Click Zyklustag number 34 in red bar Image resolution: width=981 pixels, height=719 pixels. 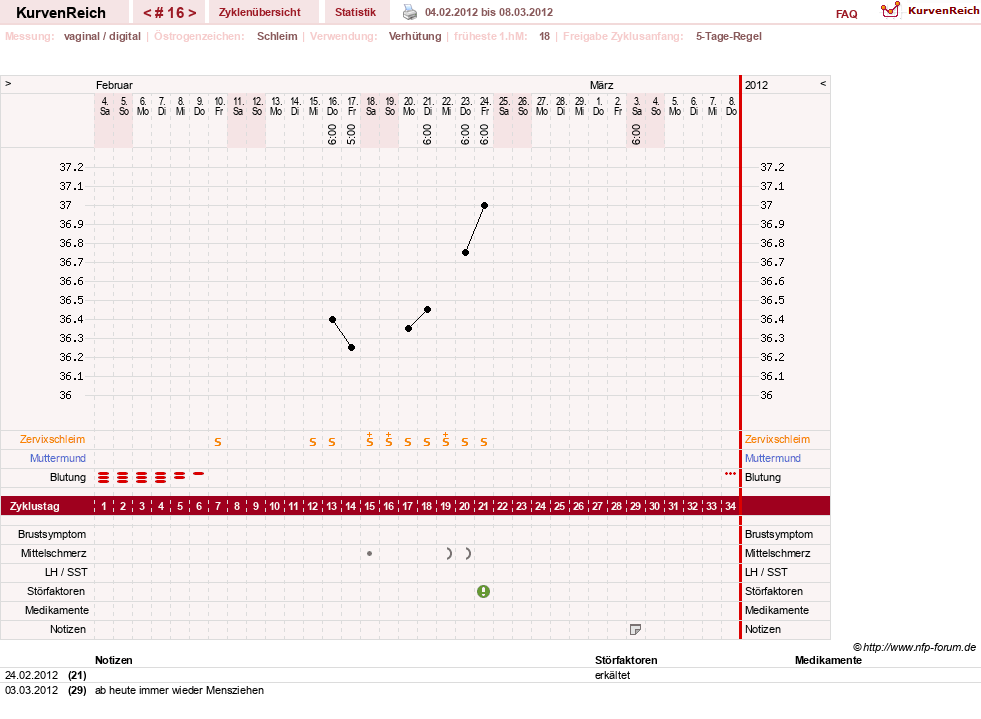pos(730,506)
